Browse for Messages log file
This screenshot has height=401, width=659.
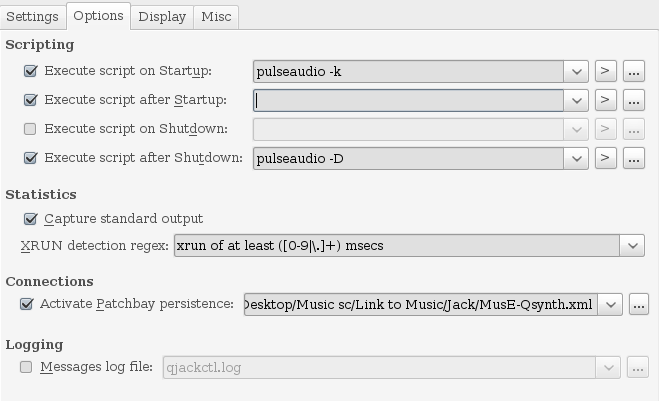pyautogui.click(x=637, y=367)
